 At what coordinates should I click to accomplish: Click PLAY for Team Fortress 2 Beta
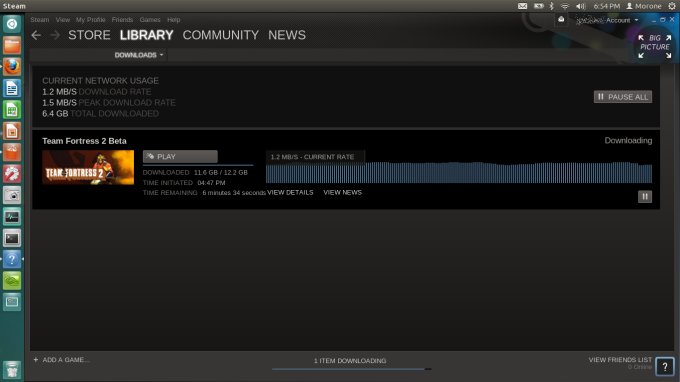(x=180, y=157)
